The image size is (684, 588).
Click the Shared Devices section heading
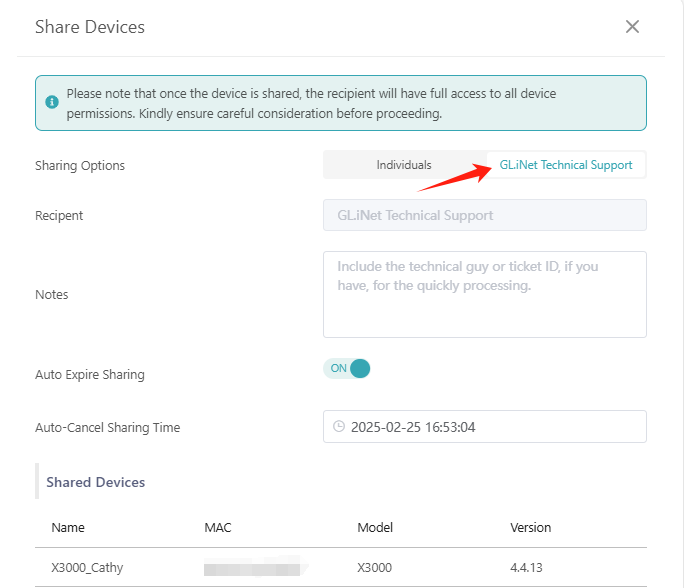click(x=95, y=482)
